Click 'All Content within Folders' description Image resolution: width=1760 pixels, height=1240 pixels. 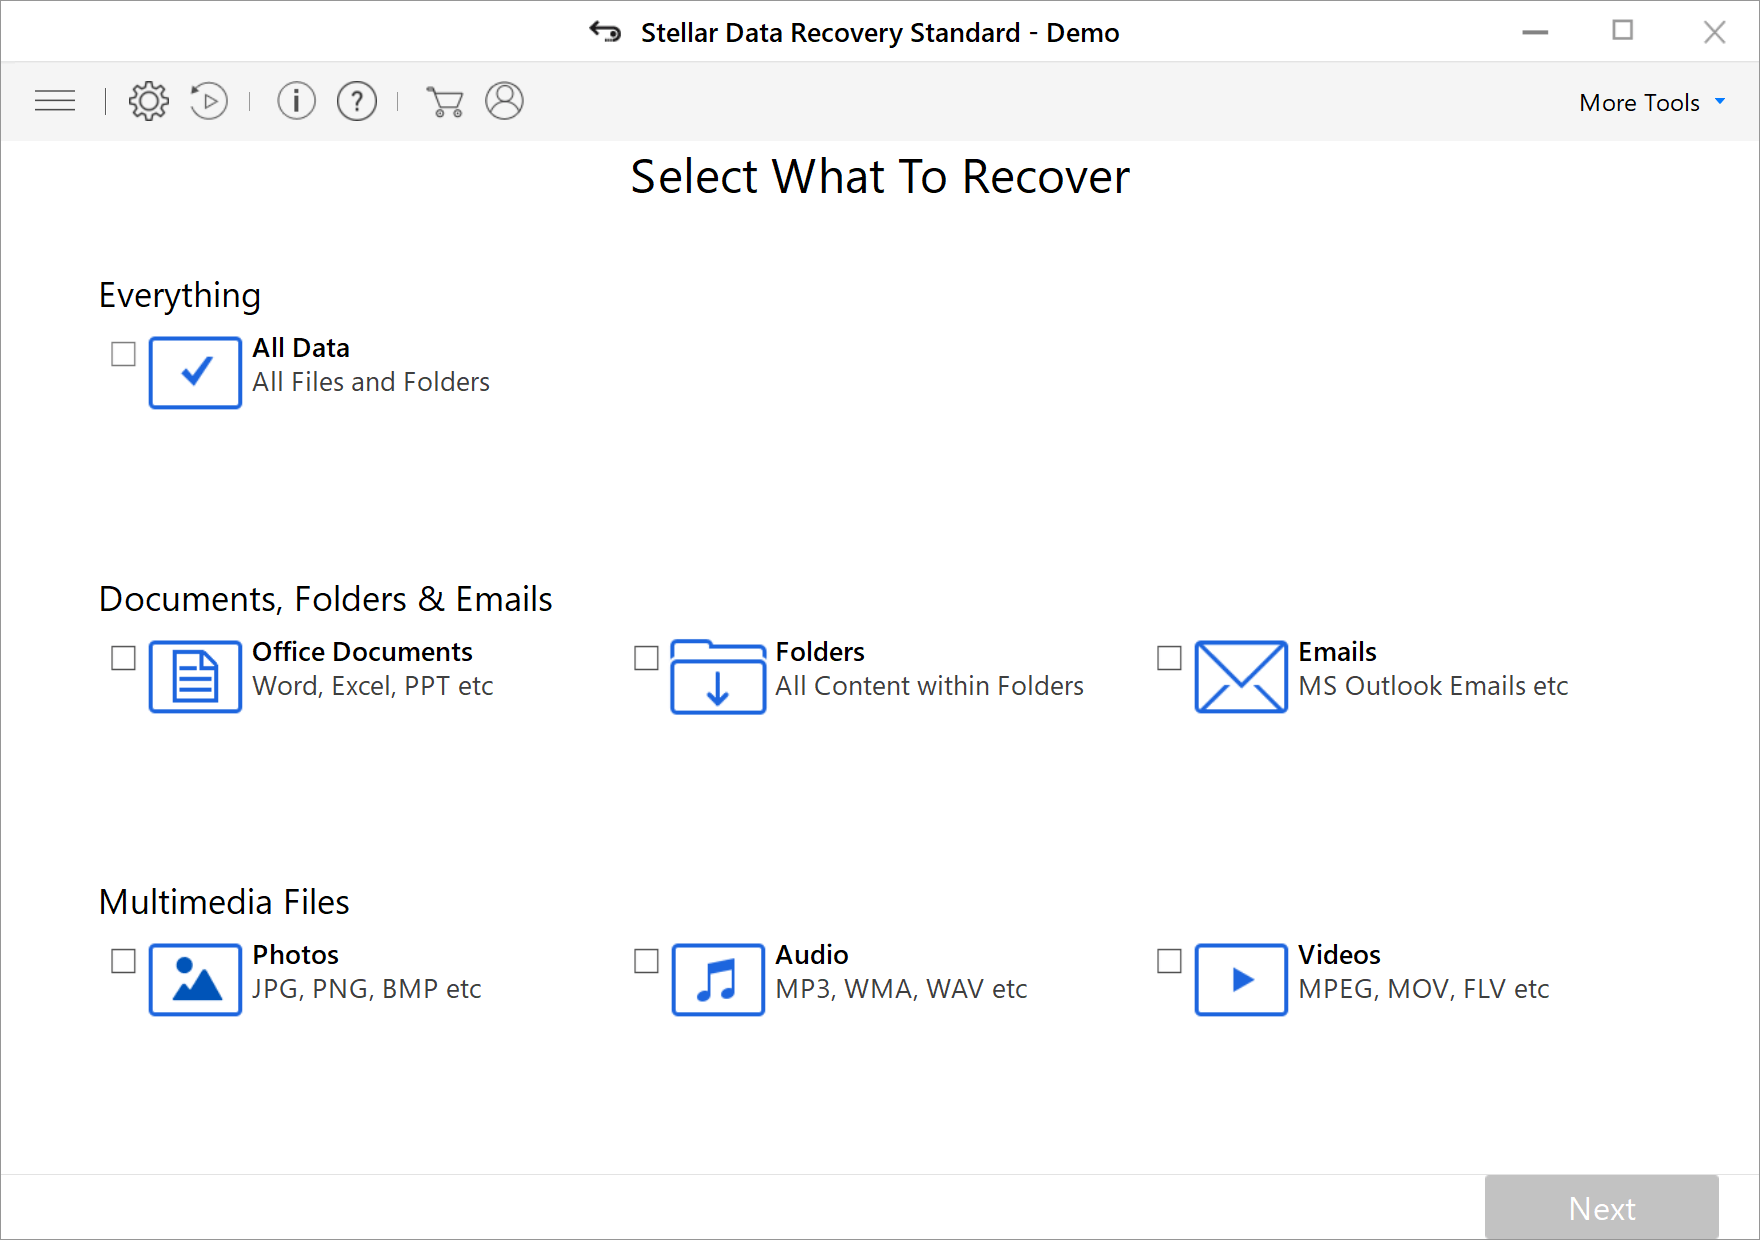(930, 686)
